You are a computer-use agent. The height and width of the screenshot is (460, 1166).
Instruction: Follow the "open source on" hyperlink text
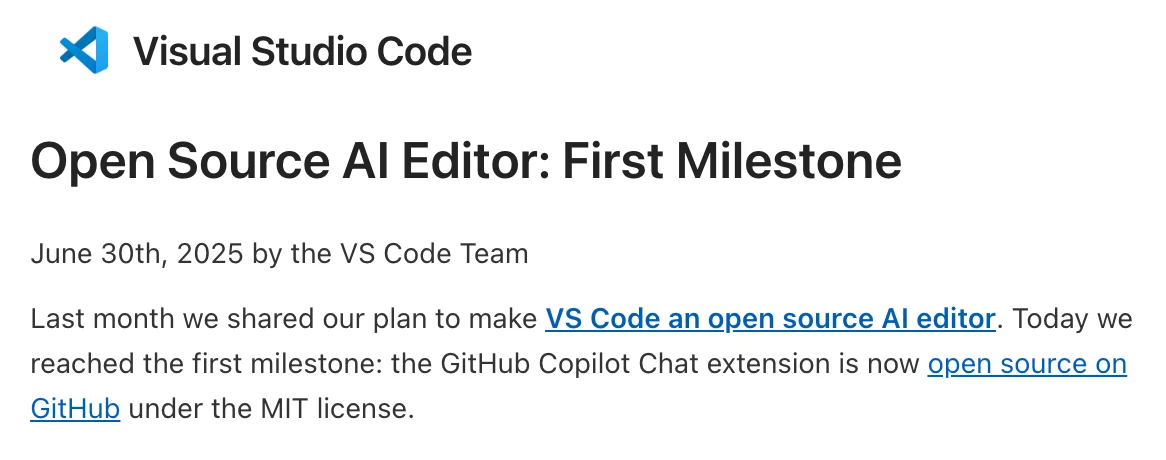(1027, 365)
